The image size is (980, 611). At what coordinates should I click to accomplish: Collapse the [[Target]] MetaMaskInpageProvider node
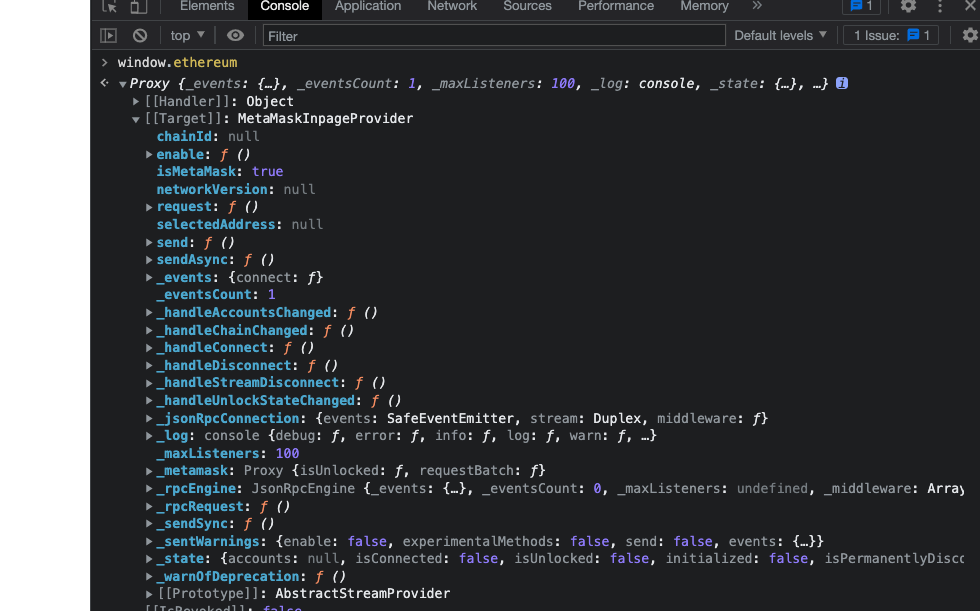[x=136, y=119]
